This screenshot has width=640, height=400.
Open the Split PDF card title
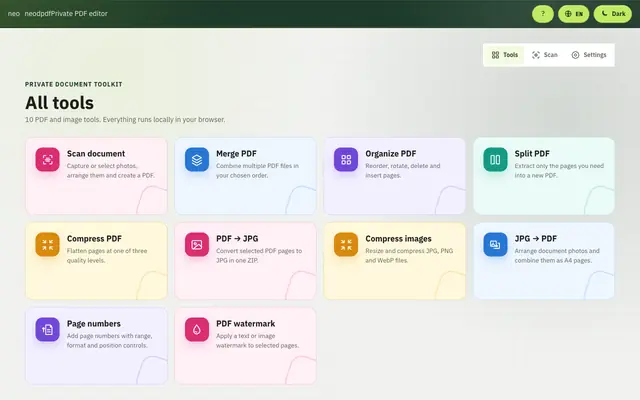pos(532,153)
